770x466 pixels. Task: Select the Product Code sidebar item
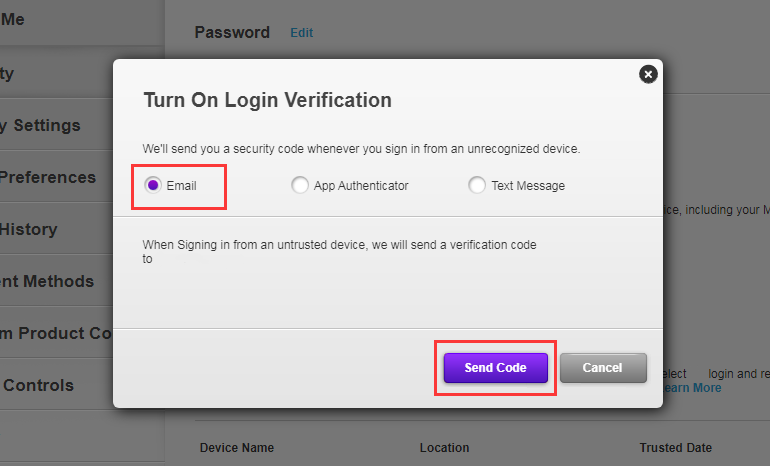tap(60, 334)
